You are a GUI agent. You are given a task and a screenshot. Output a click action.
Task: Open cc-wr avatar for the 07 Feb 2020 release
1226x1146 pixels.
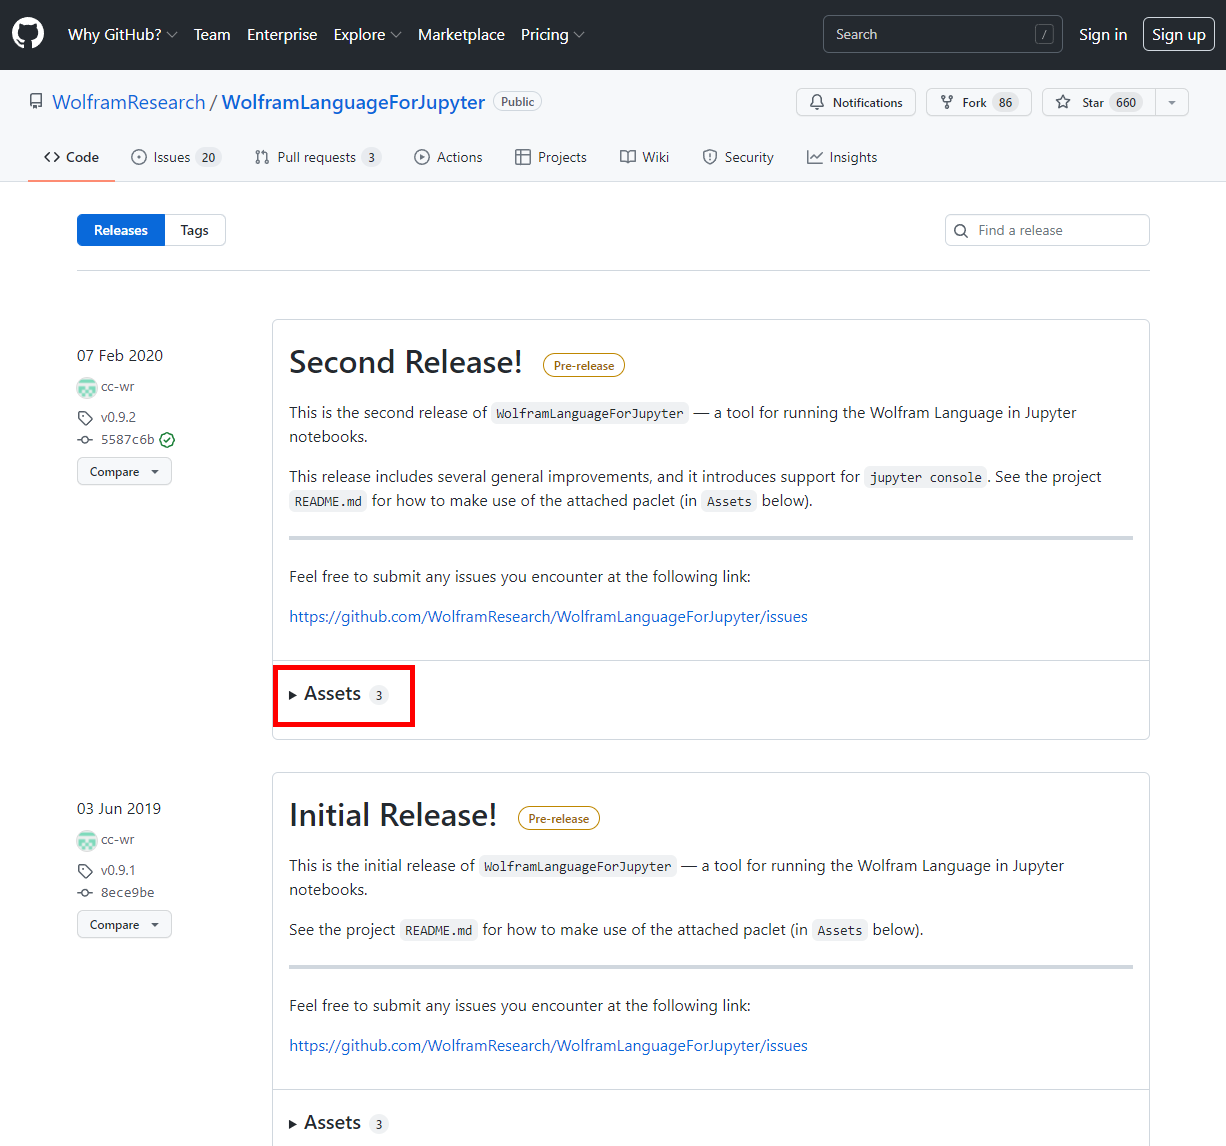(x=87, y=387)
